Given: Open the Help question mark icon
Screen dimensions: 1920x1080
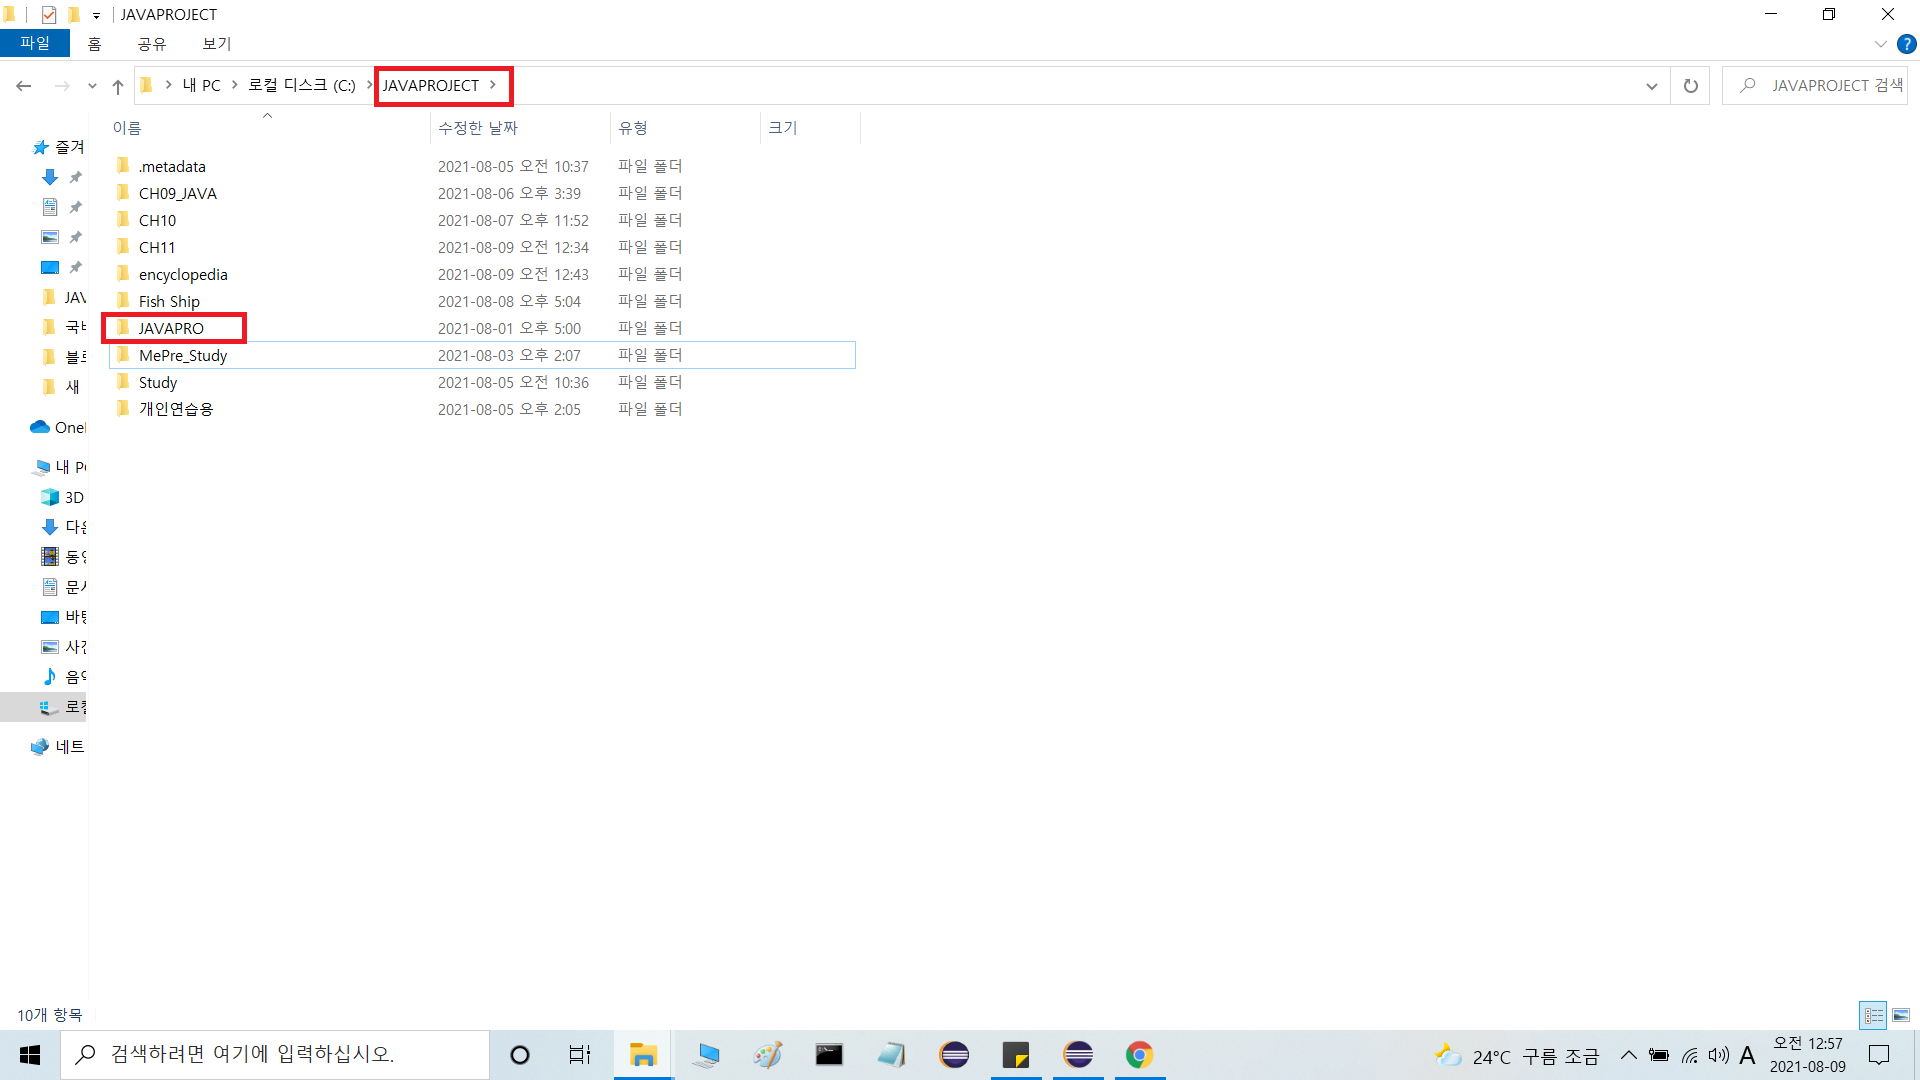Looking at the screenshot, I should click(x=1906, y=44).
